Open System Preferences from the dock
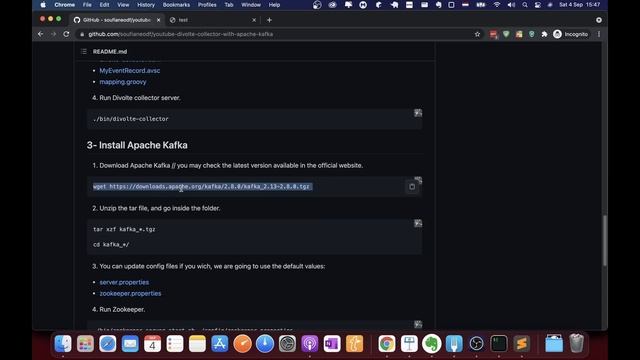Screen dimensions: 640x360 (x=287, y=344)
